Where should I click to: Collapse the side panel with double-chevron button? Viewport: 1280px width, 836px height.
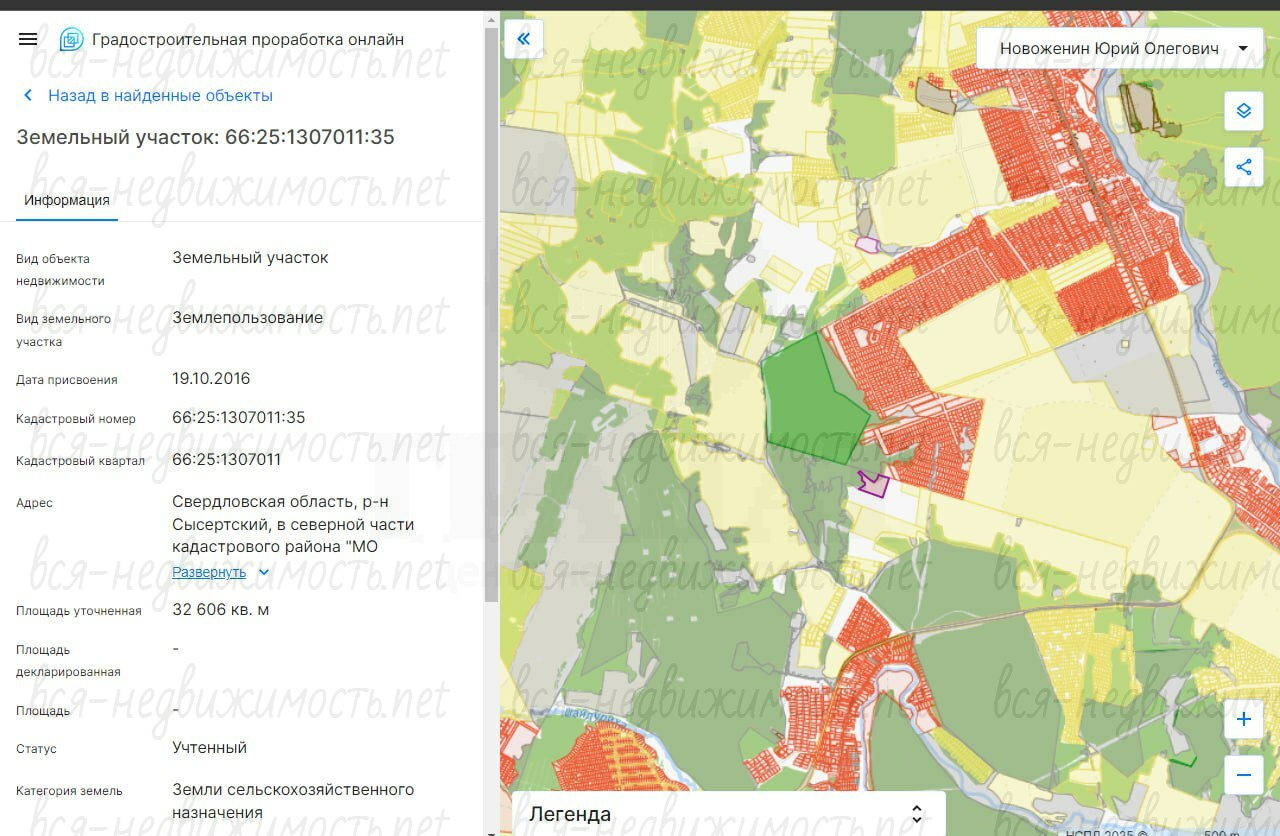click(523, 39)
